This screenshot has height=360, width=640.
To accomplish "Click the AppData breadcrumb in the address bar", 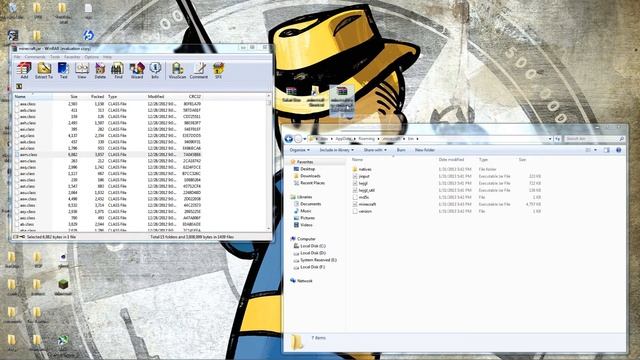I will tap(343, 139).
